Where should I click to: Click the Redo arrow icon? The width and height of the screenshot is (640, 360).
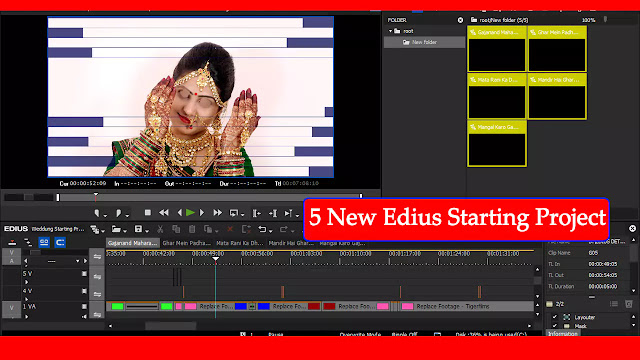tap(284, 229)
